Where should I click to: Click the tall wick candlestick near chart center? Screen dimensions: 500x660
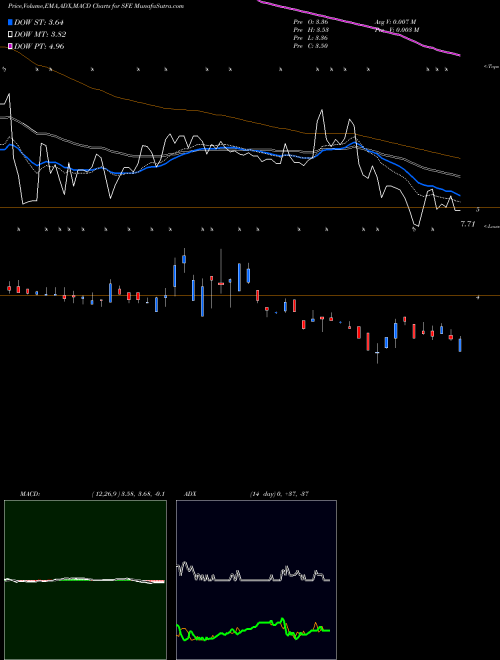pyautogui.click(x=221, y=271)
